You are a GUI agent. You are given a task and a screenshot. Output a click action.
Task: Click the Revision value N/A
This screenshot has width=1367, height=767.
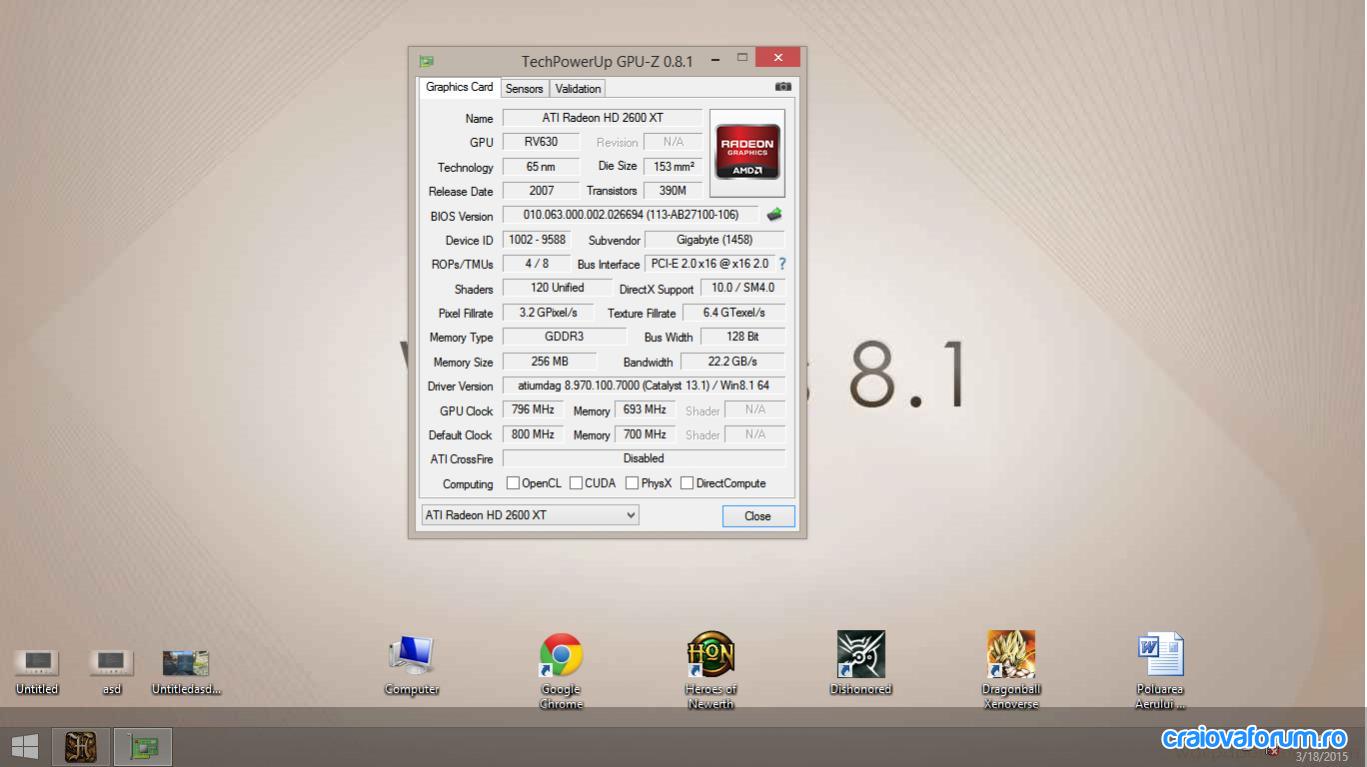tap(673, 142)
